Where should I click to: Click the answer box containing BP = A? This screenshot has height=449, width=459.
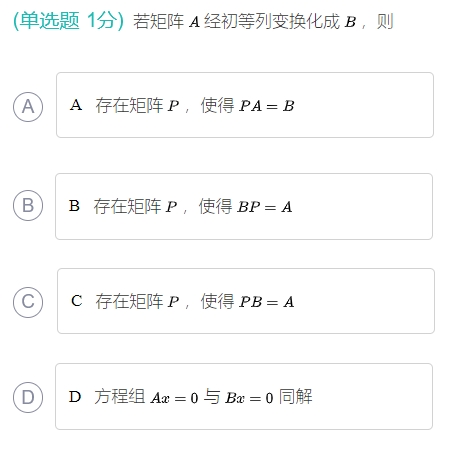click(244, 206)
